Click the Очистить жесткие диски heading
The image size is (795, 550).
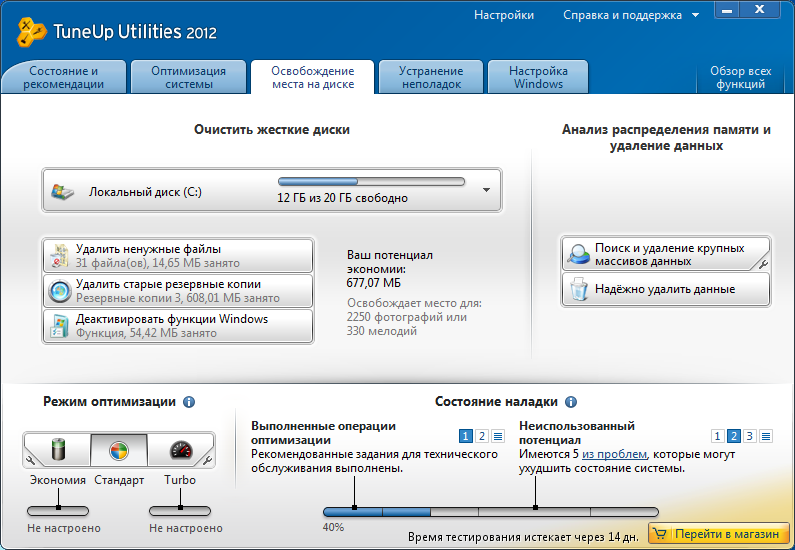coord(272,130)
